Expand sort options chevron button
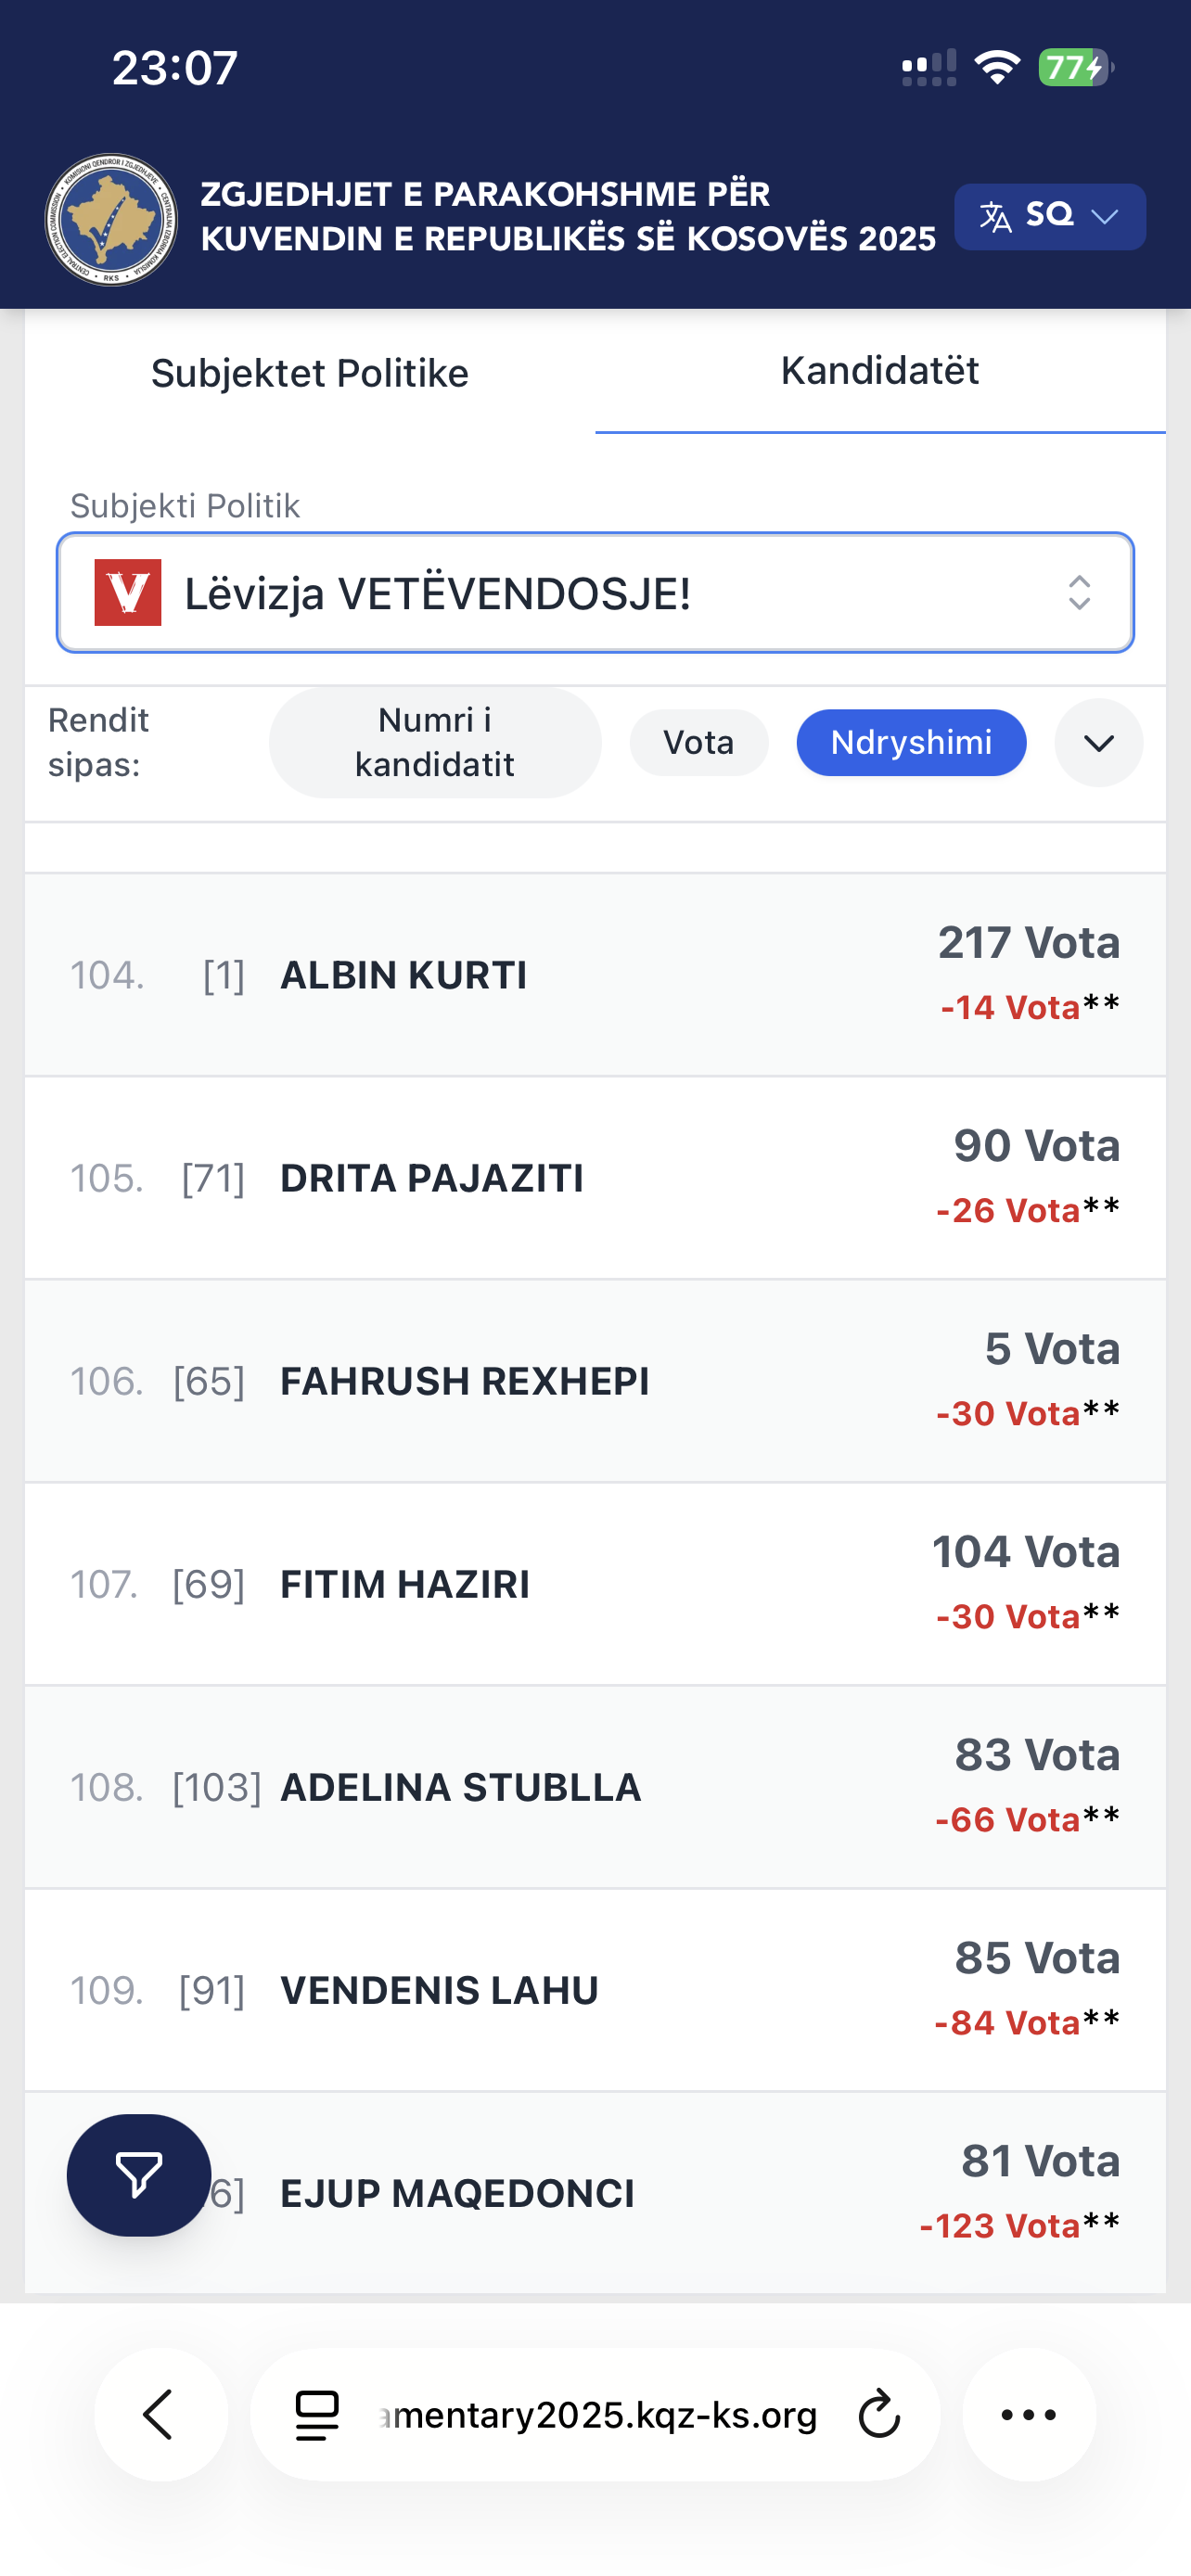1191x2576 pixels. click(1098, 743)
